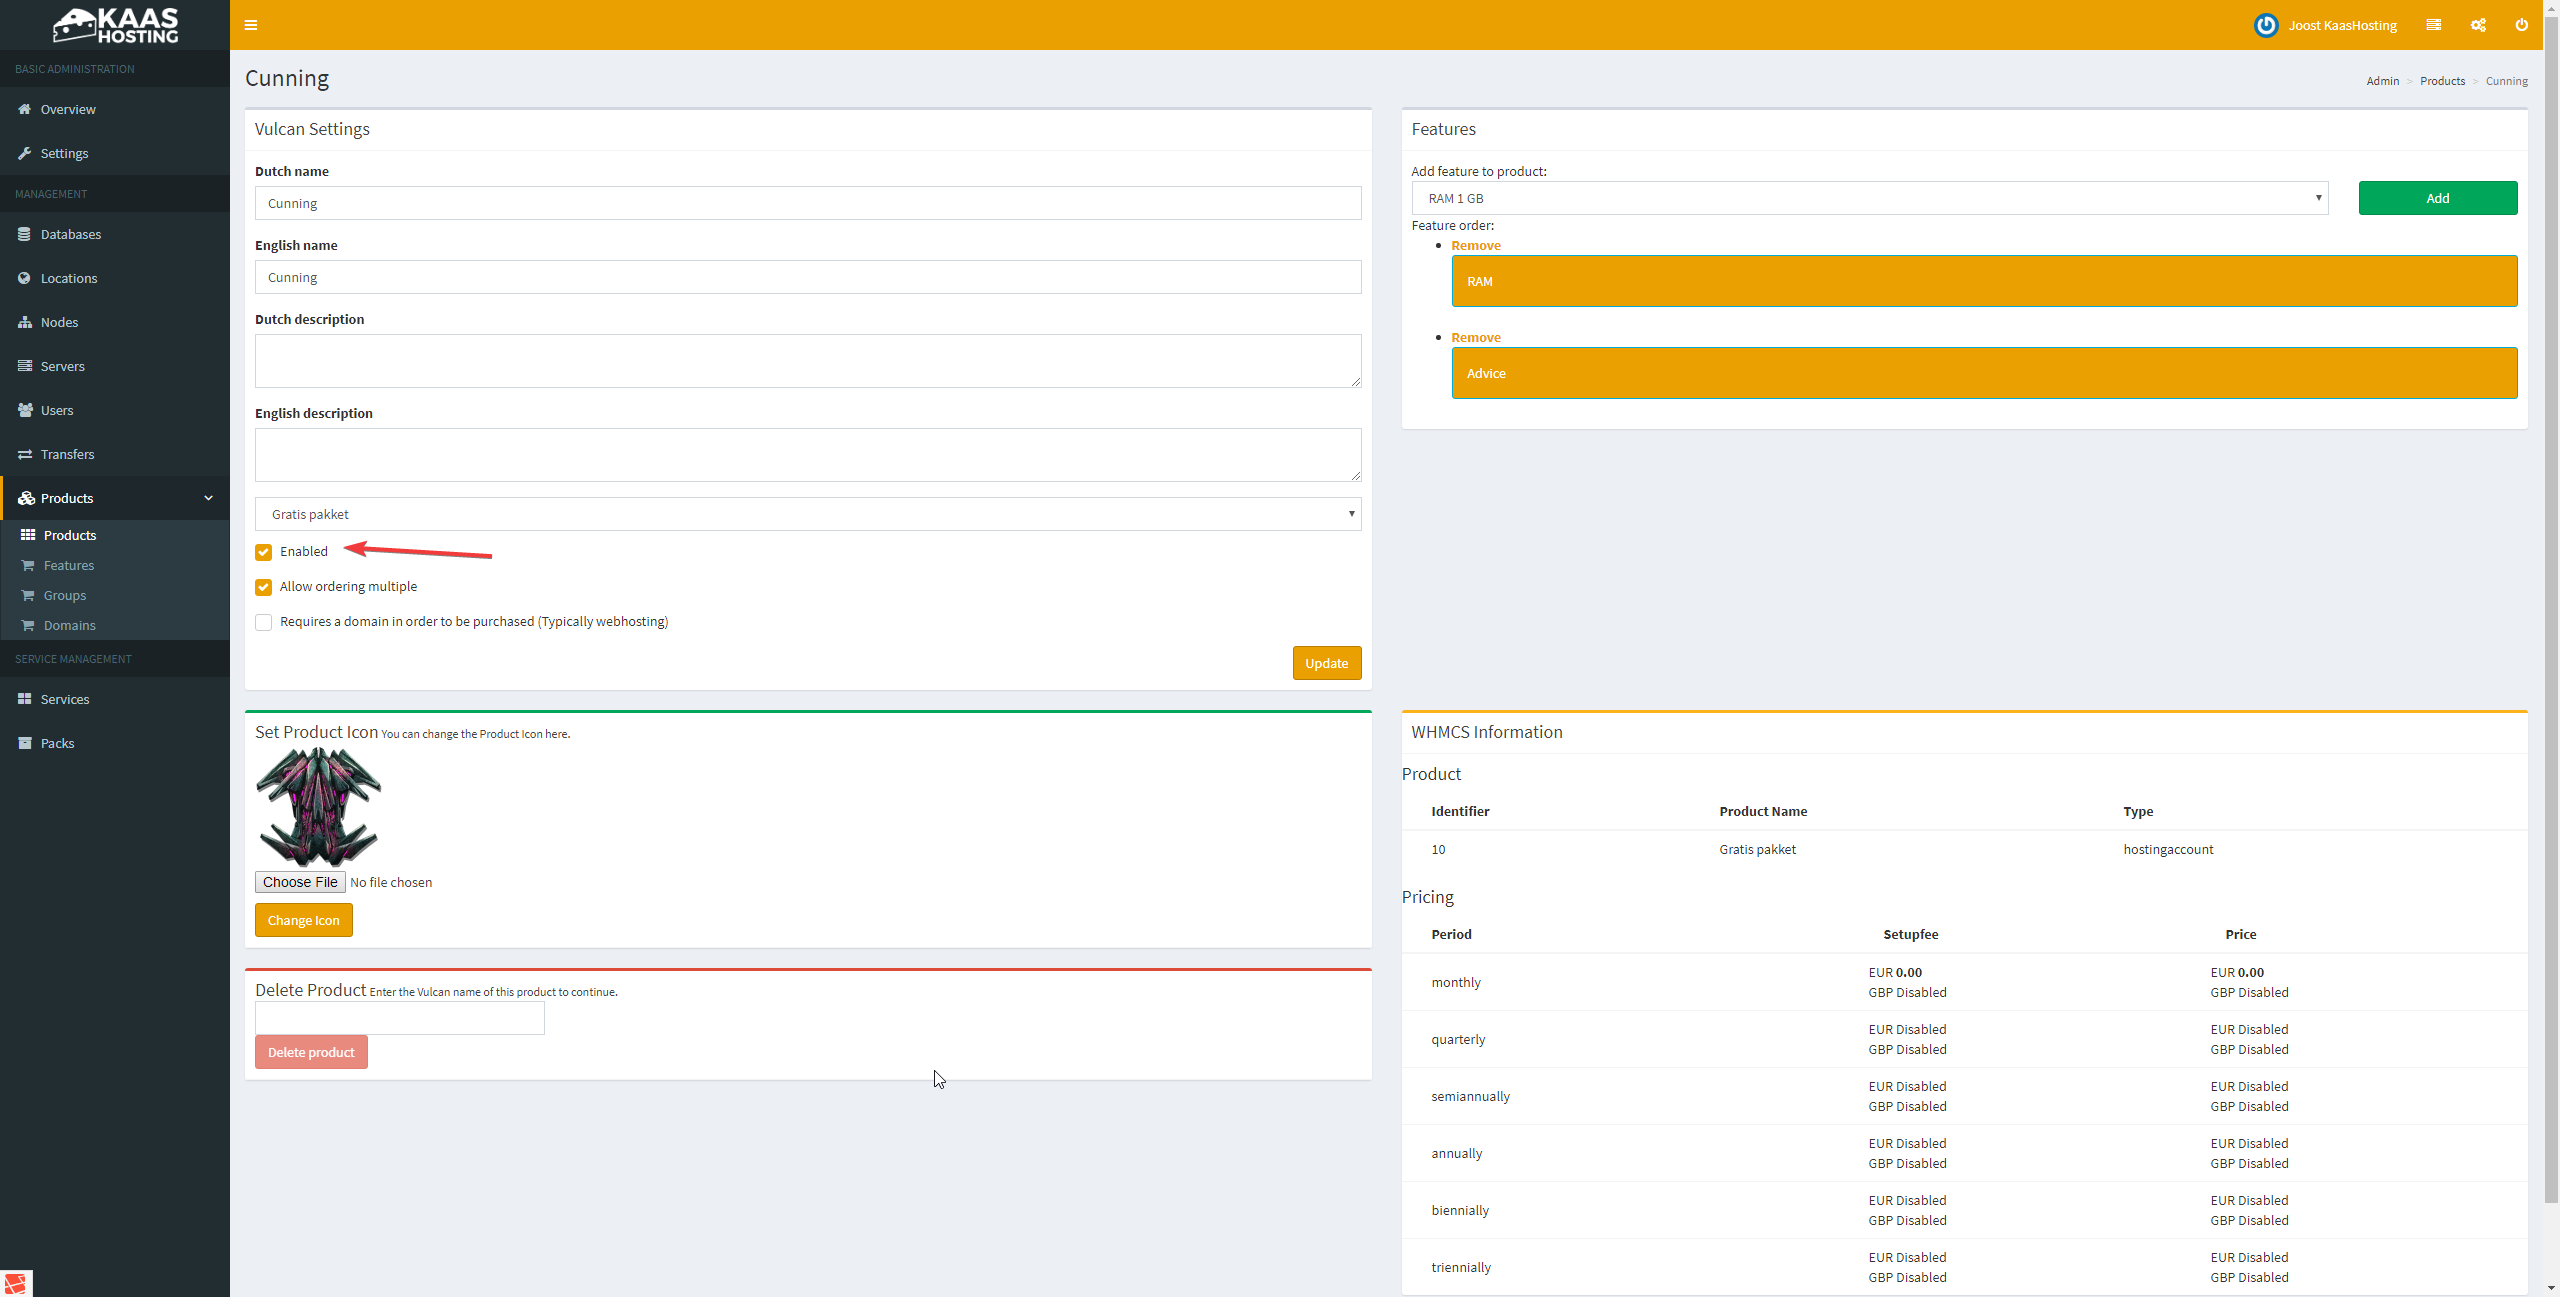
Task: Open the gears settings icon in header
Action: click(2478, 25)
